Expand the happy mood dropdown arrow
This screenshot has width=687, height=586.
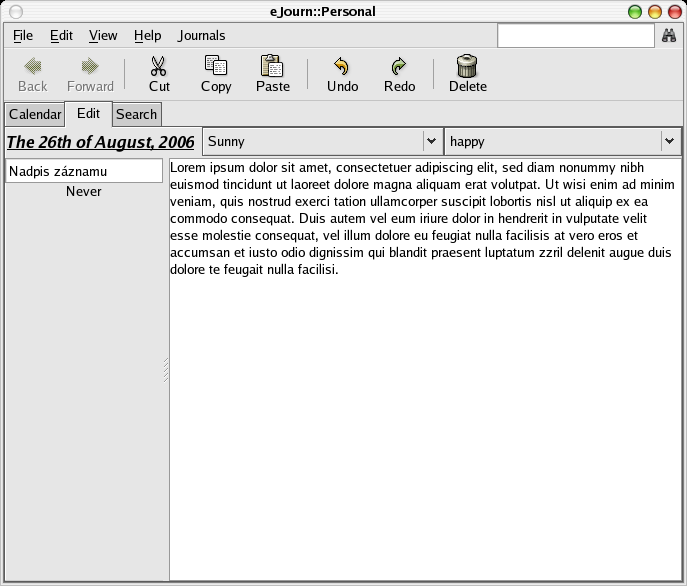(x=669, y=141)
